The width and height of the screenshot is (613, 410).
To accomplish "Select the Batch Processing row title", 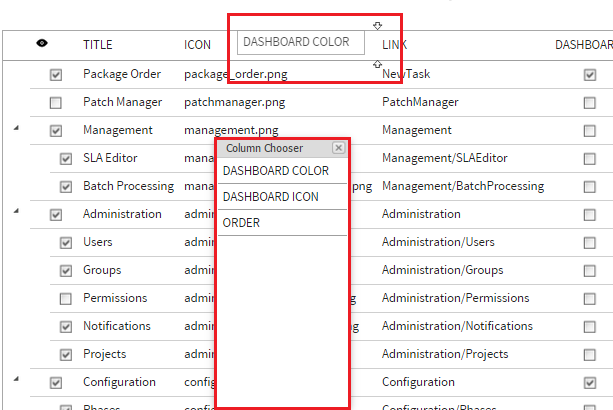I will coord(128,186).
